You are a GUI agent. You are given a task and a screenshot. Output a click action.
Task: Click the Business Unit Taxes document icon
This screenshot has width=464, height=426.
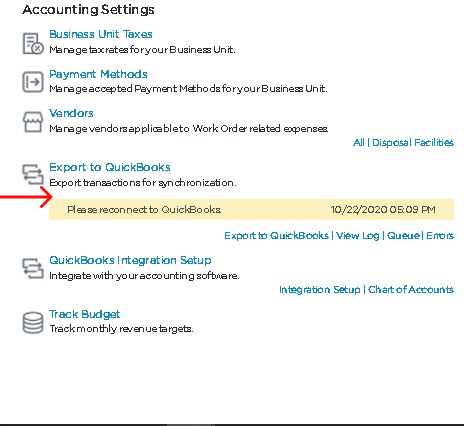(x=33, y=43)
